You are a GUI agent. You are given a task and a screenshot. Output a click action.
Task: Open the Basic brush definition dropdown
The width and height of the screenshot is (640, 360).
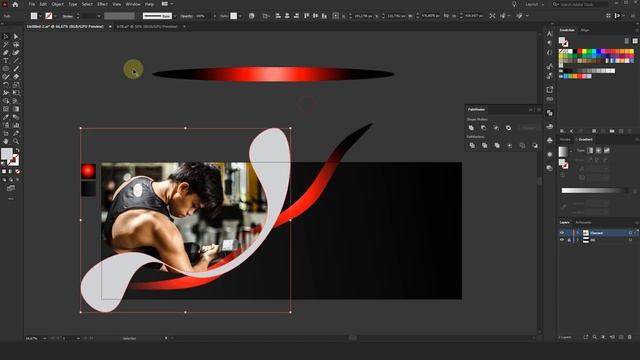(x=175, y=16)
